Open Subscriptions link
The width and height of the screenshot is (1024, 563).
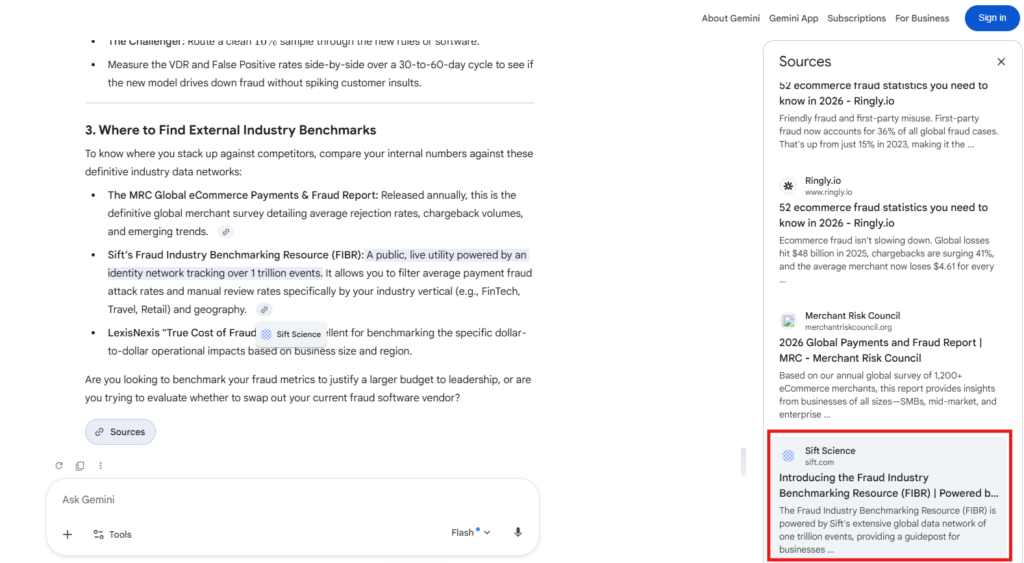pos(856,18)
